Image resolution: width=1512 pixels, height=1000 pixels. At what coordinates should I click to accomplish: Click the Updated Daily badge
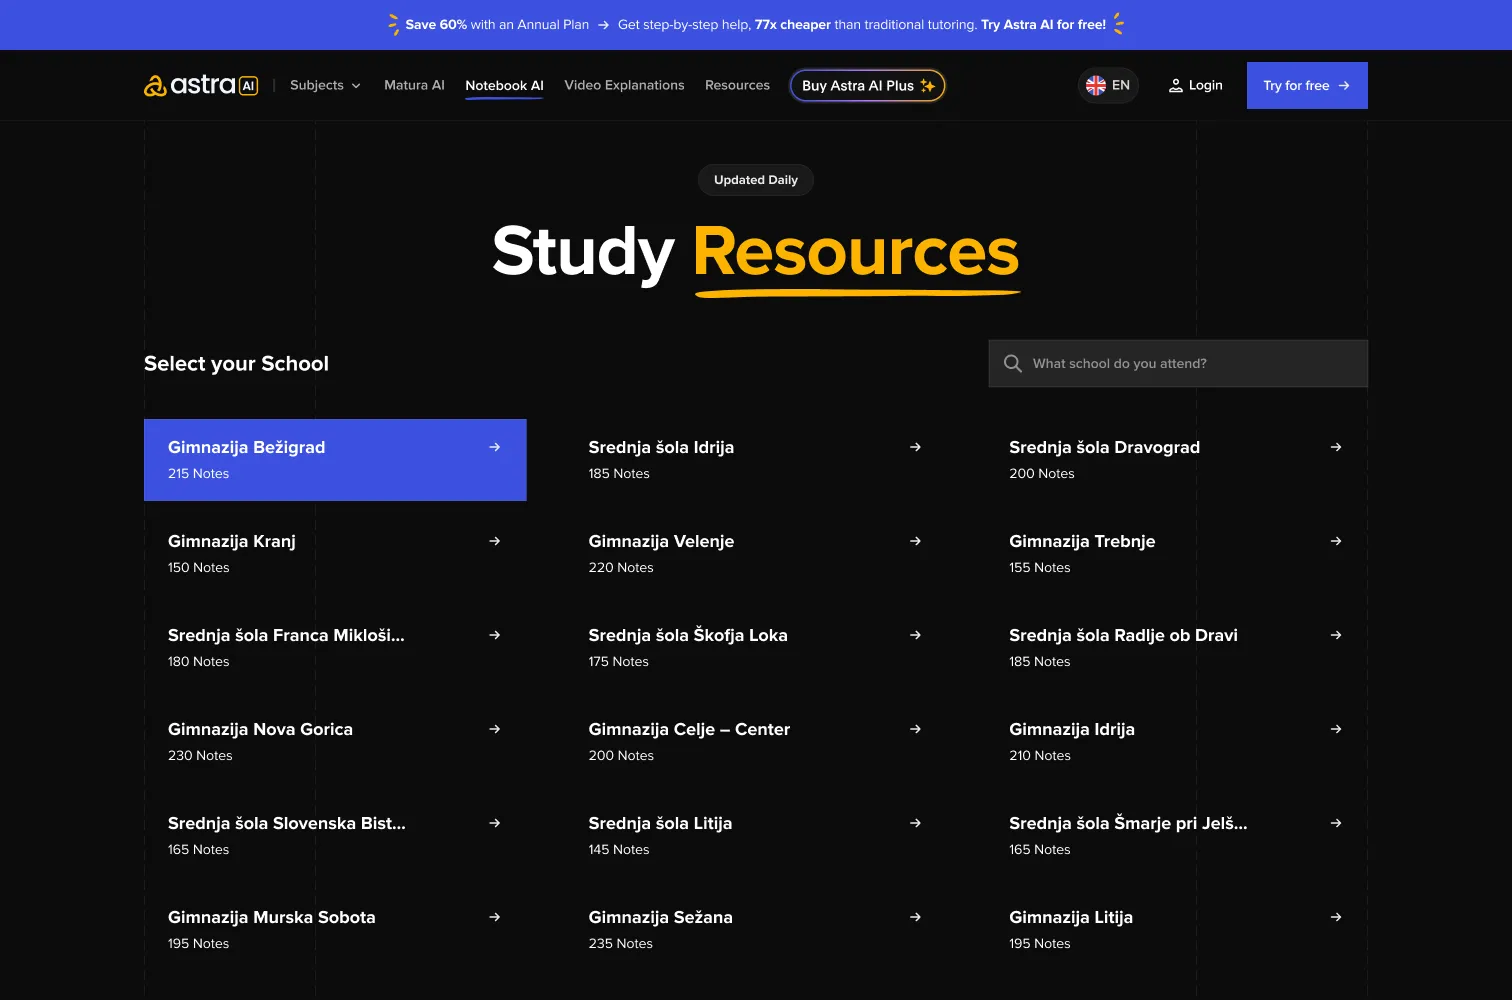(x=756, y=180)
